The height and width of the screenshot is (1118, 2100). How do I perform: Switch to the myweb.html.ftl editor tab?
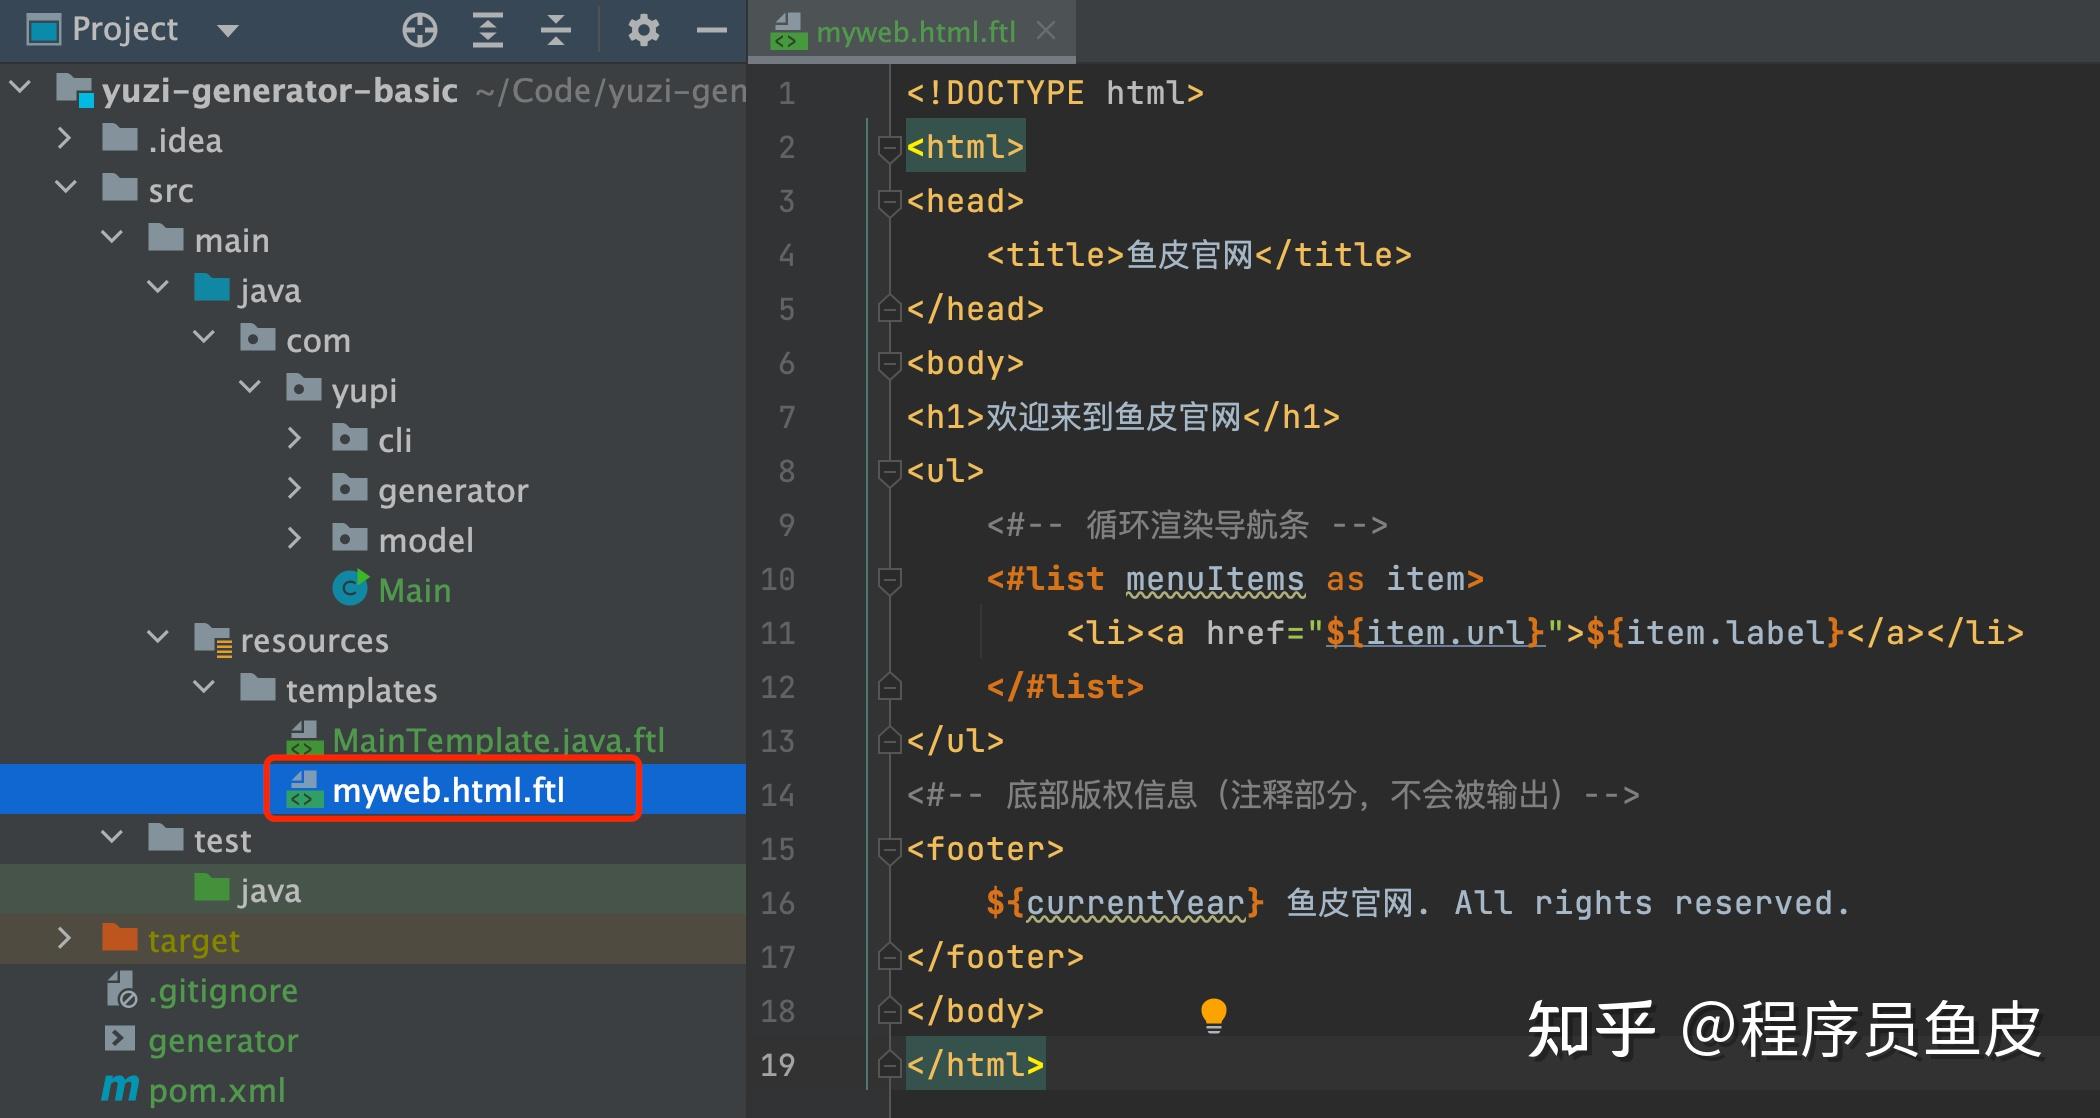914,32
